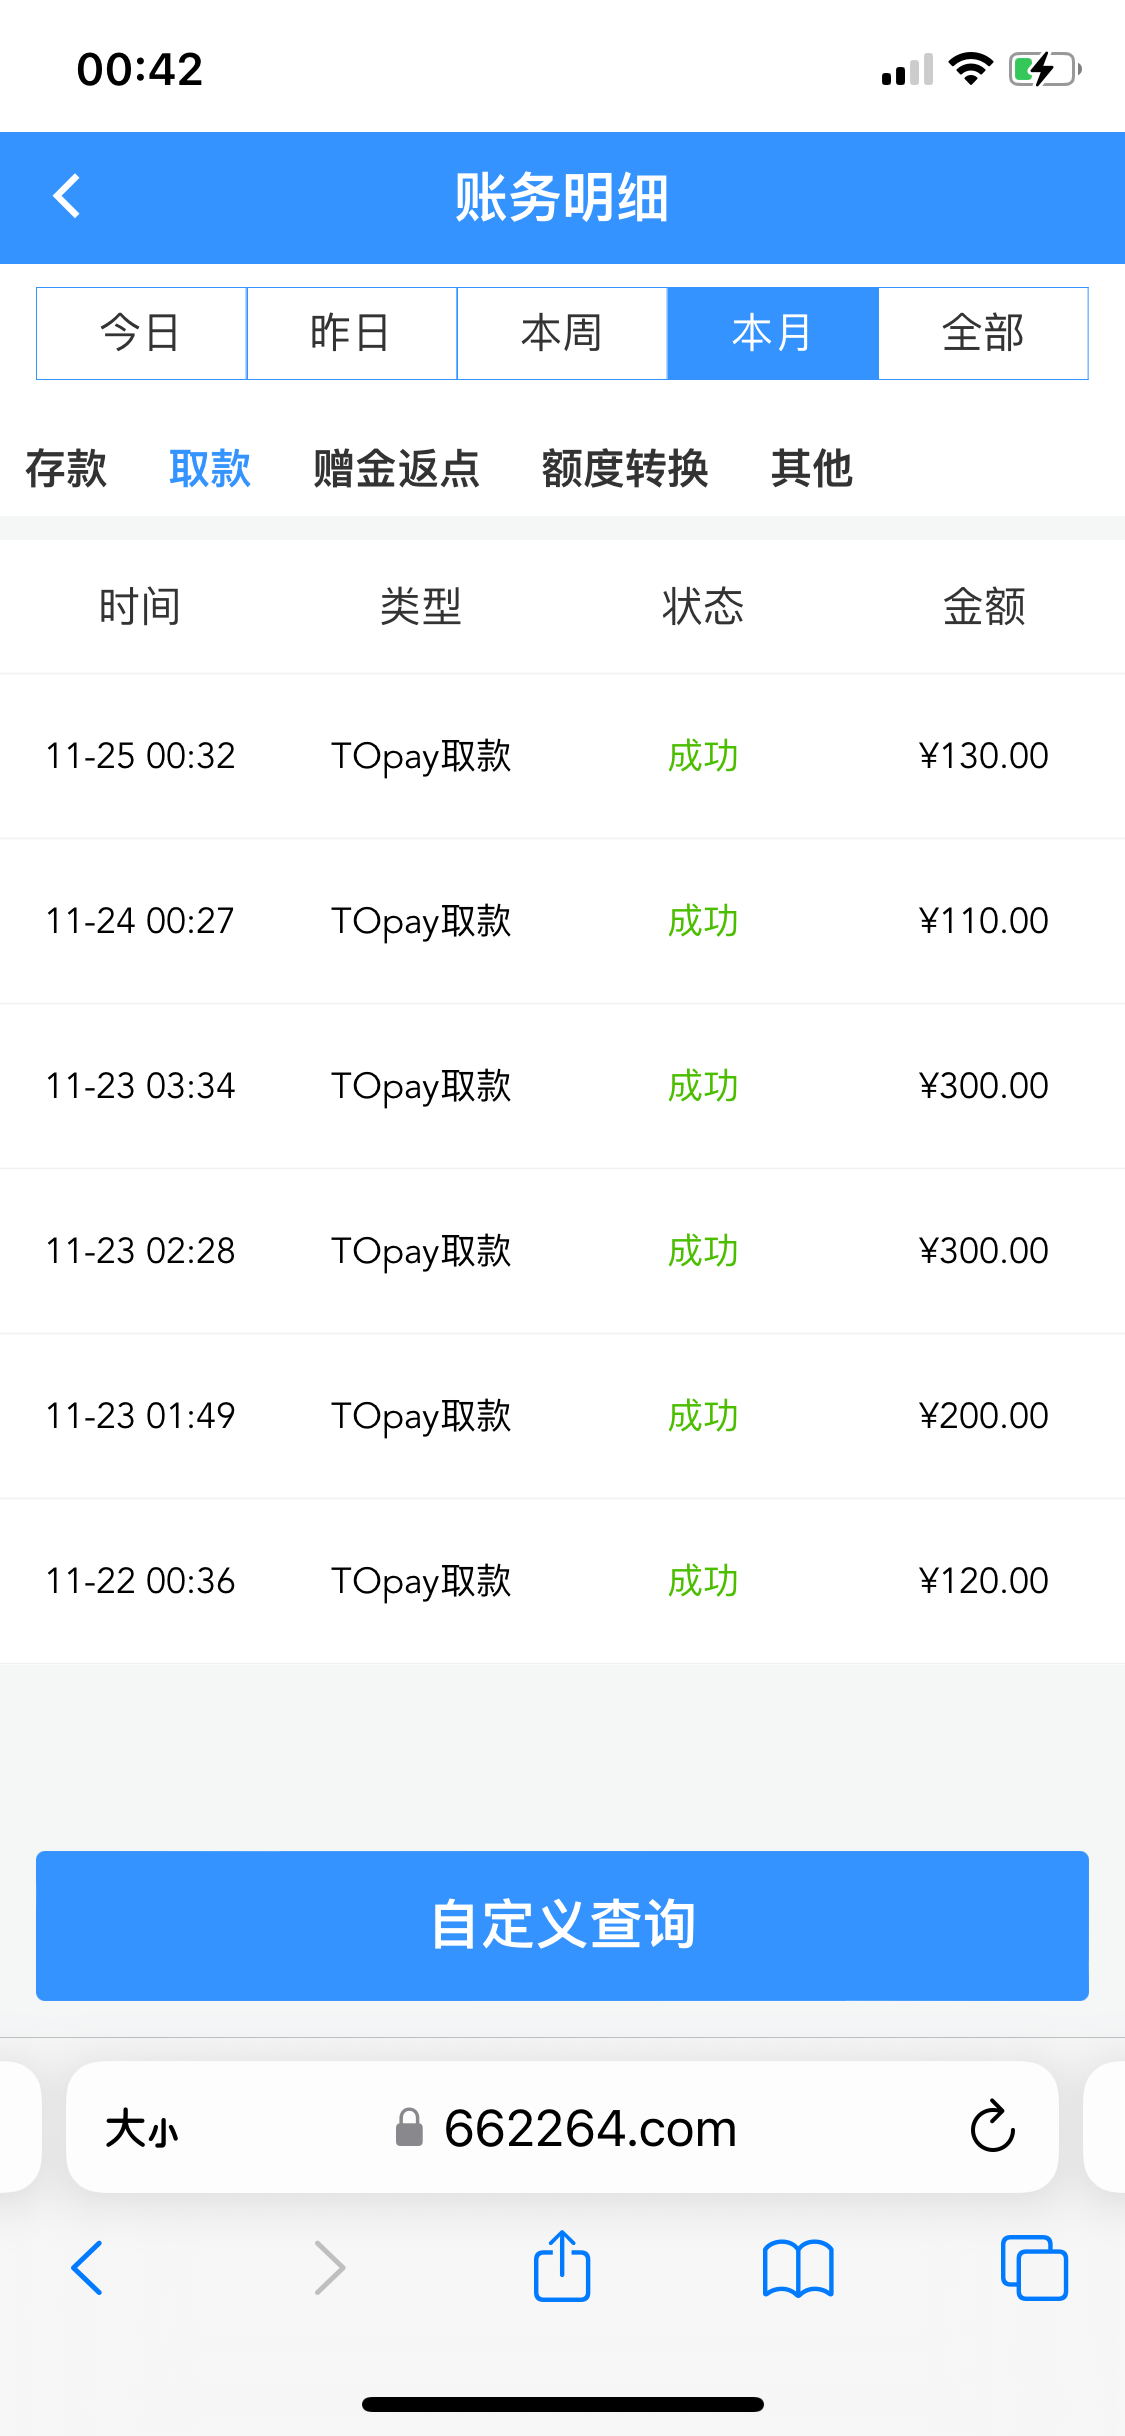Open the 11-25 00:32 withdrawal record
This screenshot has width=1125, height=2436.
[562, 756]
